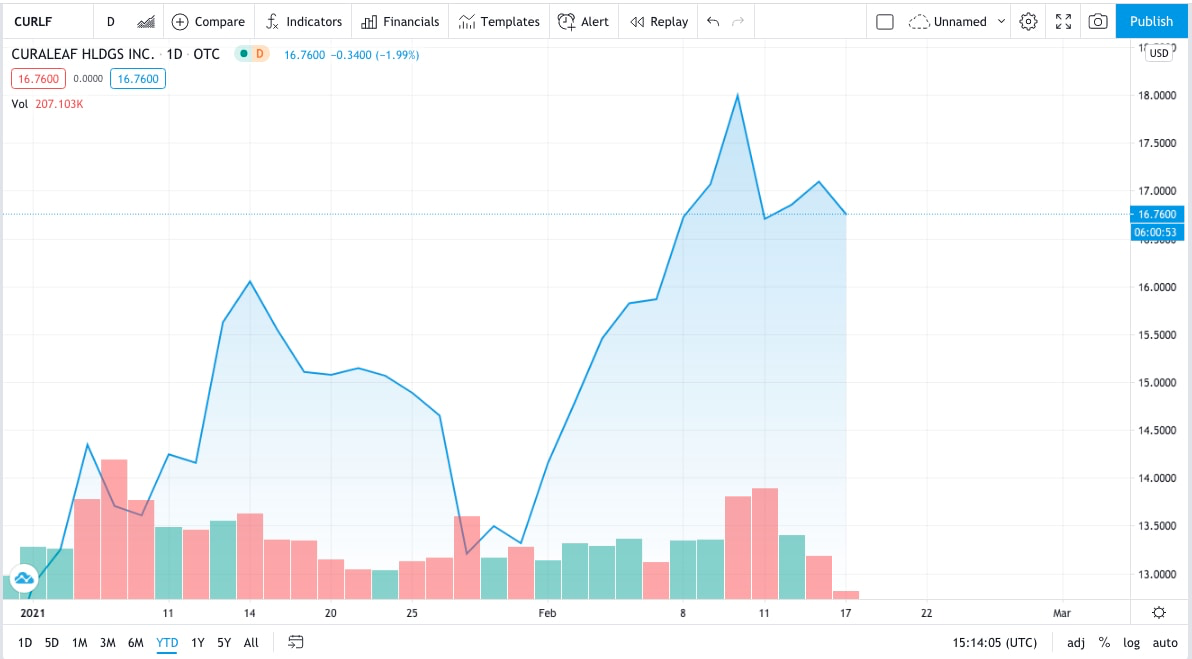1192x659 pixels.
Task: Take a chart snapshot with camera icon
Action: tap(1098, 22)
